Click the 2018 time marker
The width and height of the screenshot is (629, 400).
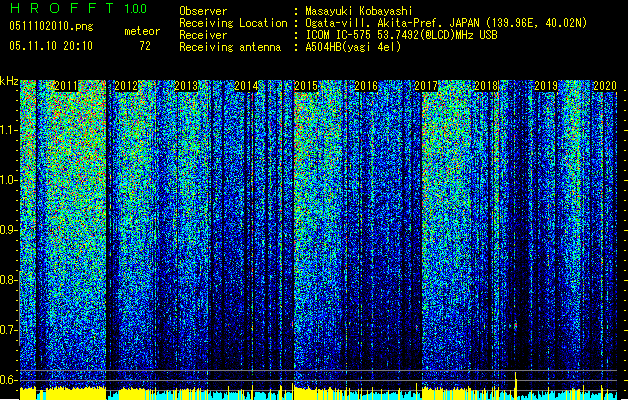point(486,86)
